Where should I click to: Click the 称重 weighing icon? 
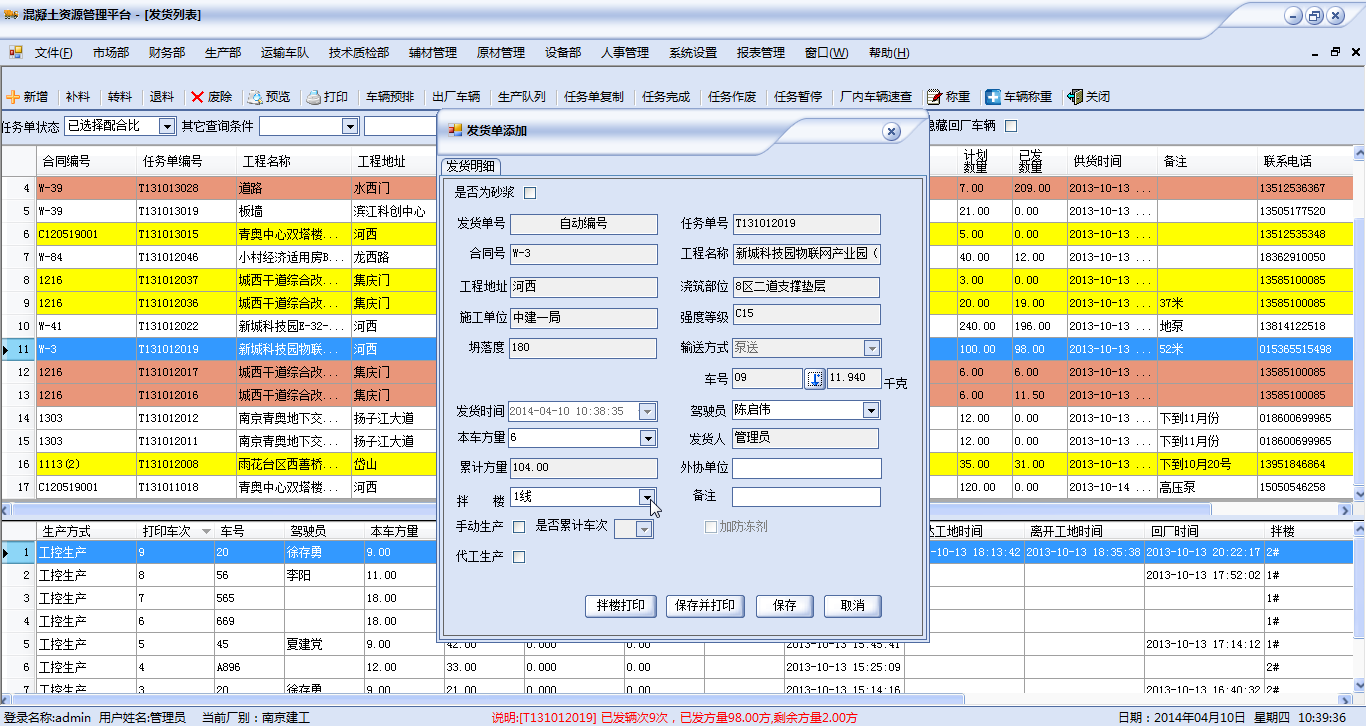pyautogui.click(x=934, y=97)
